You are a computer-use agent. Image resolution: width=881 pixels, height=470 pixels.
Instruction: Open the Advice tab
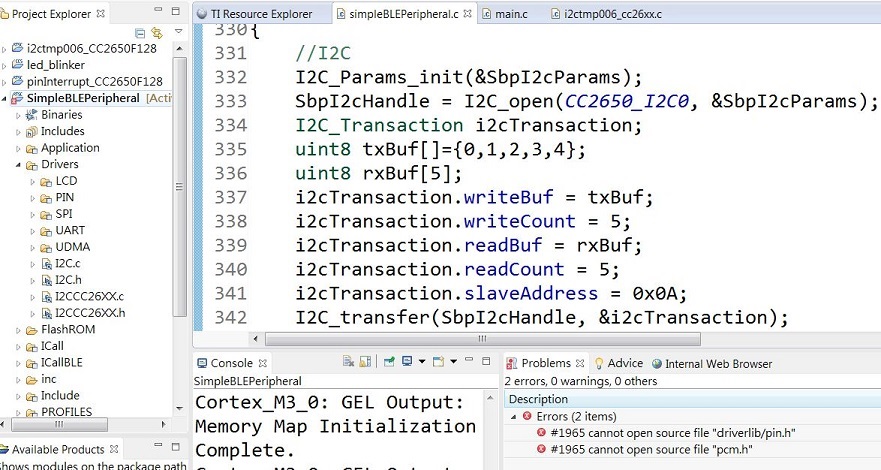[619, 363]
